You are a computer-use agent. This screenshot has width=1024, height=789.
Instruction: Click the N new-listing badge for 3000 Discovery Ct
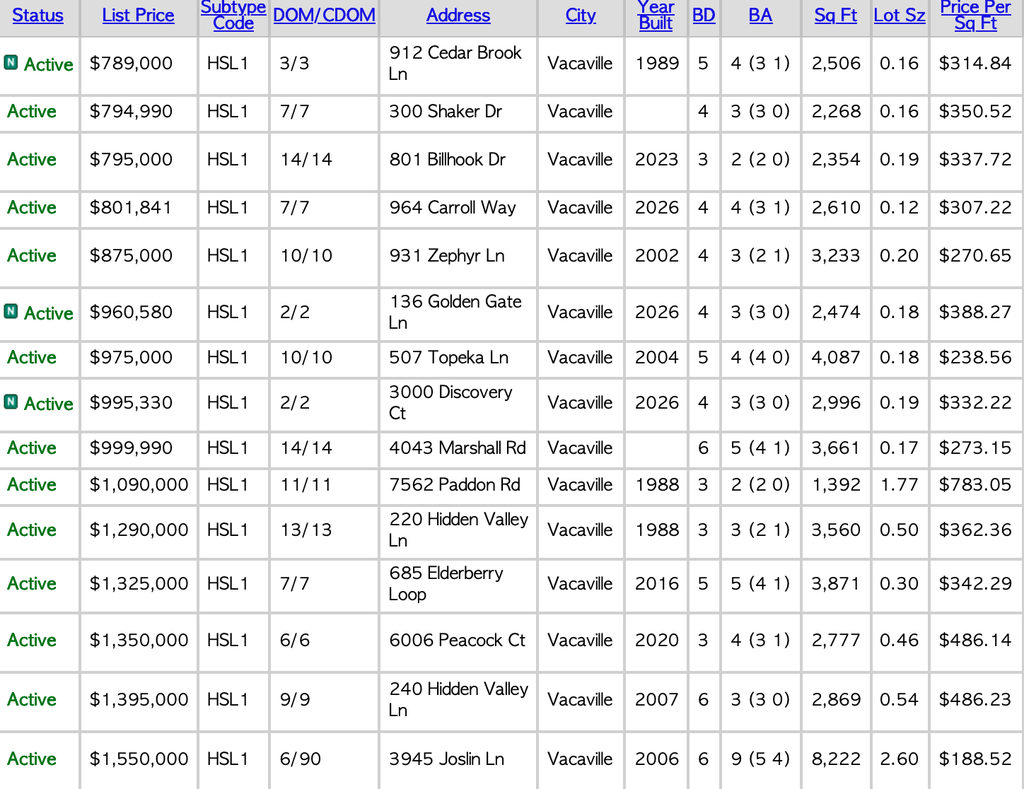pyautogui.click(x=13, y=403)
